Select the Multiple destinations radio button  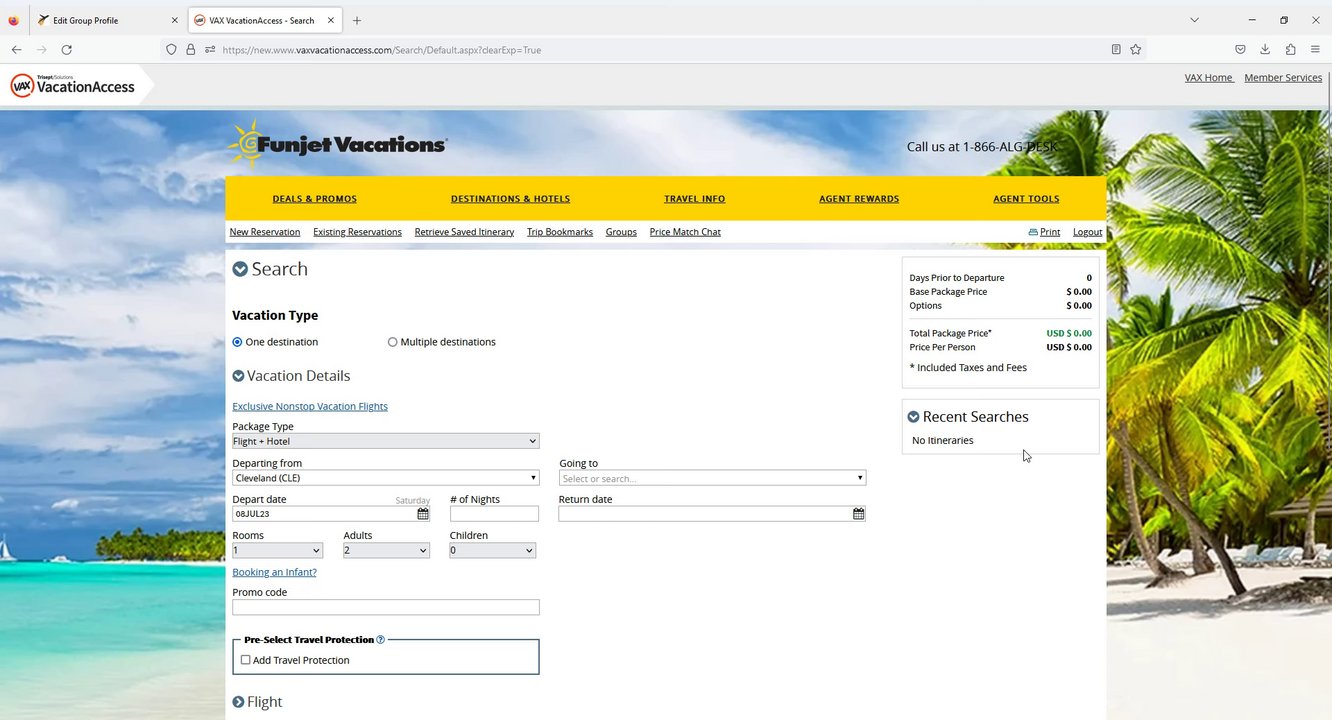(392, 342)
